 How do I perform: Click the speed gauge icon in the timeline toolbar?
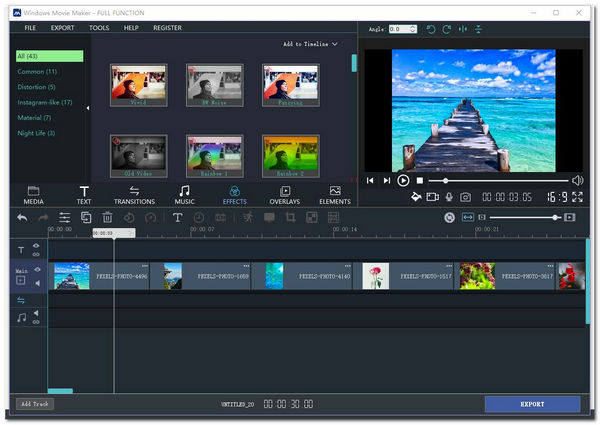(150, 218)
